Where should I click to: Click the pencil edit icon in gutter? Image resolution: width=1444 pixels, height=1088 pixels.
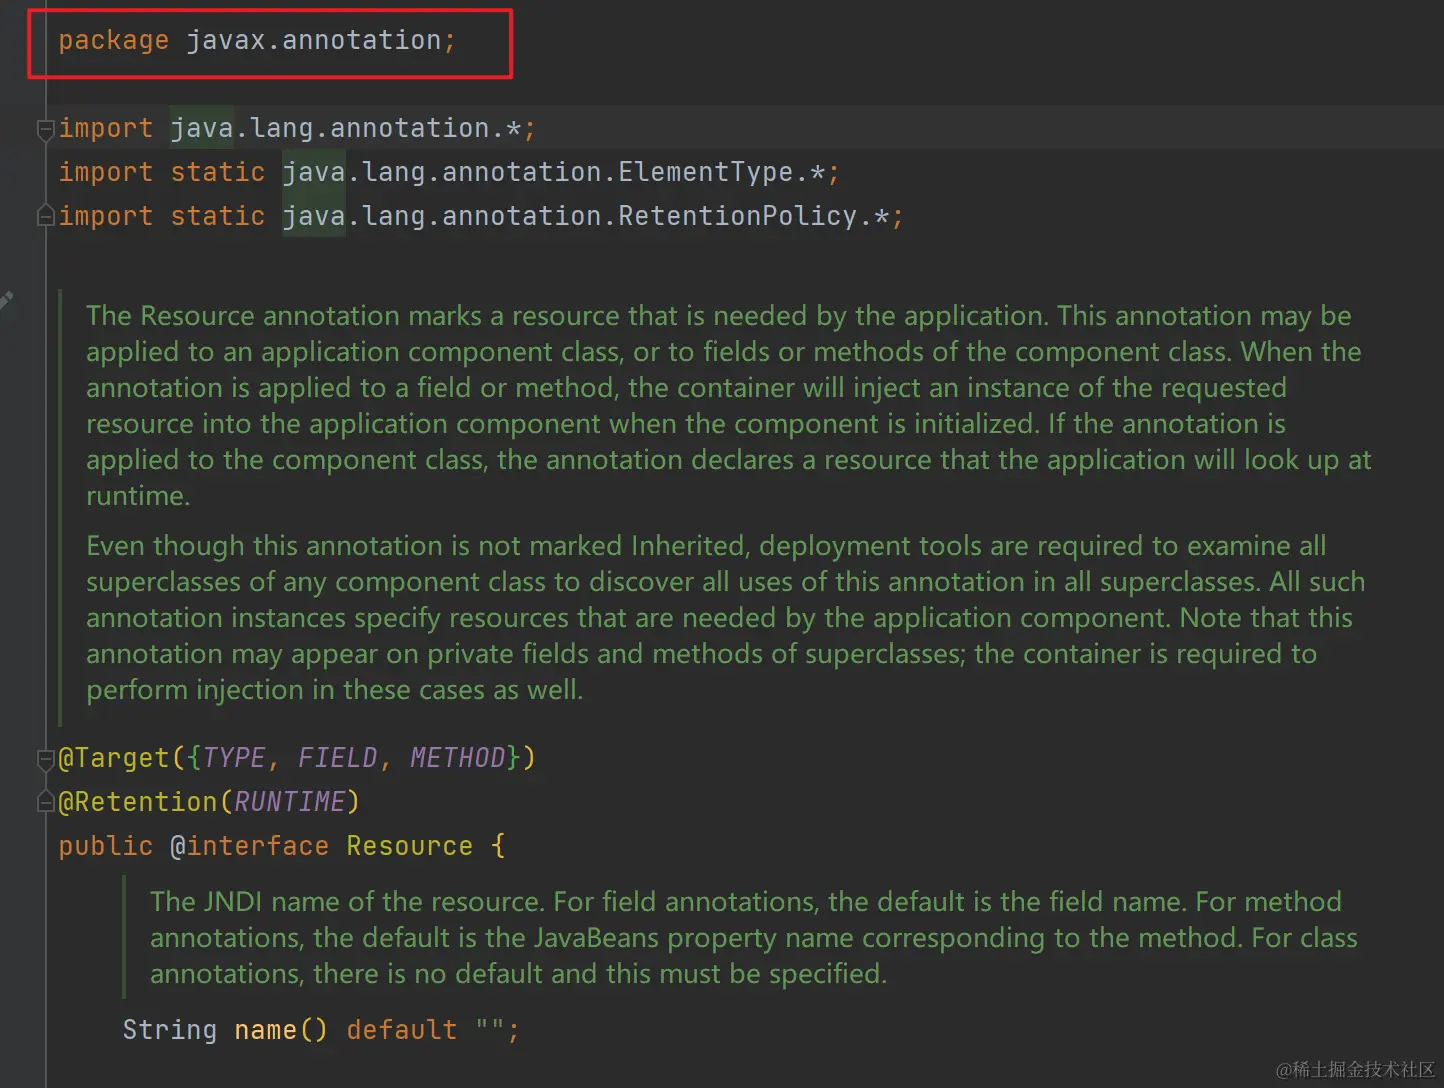click(x=6, y=299)
